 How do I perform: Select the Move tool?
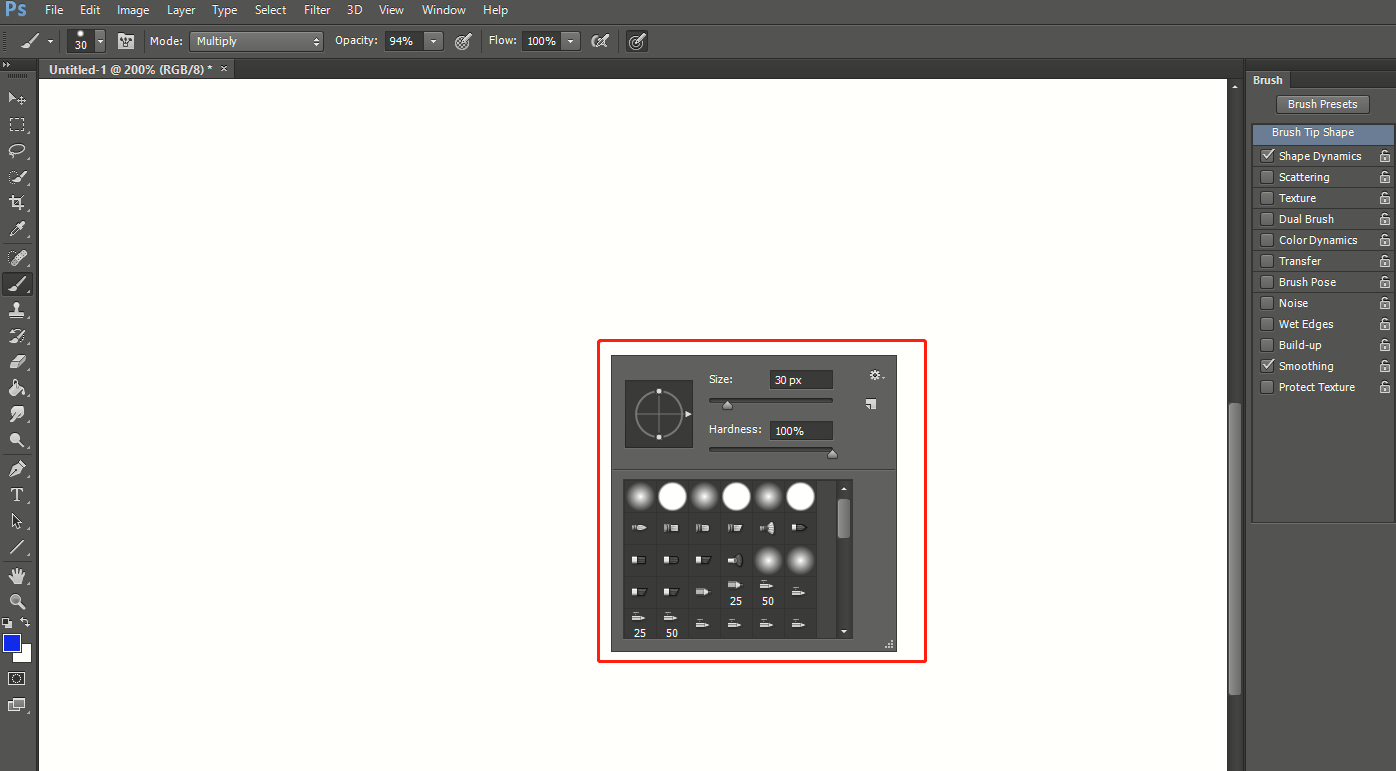[17, 98]
